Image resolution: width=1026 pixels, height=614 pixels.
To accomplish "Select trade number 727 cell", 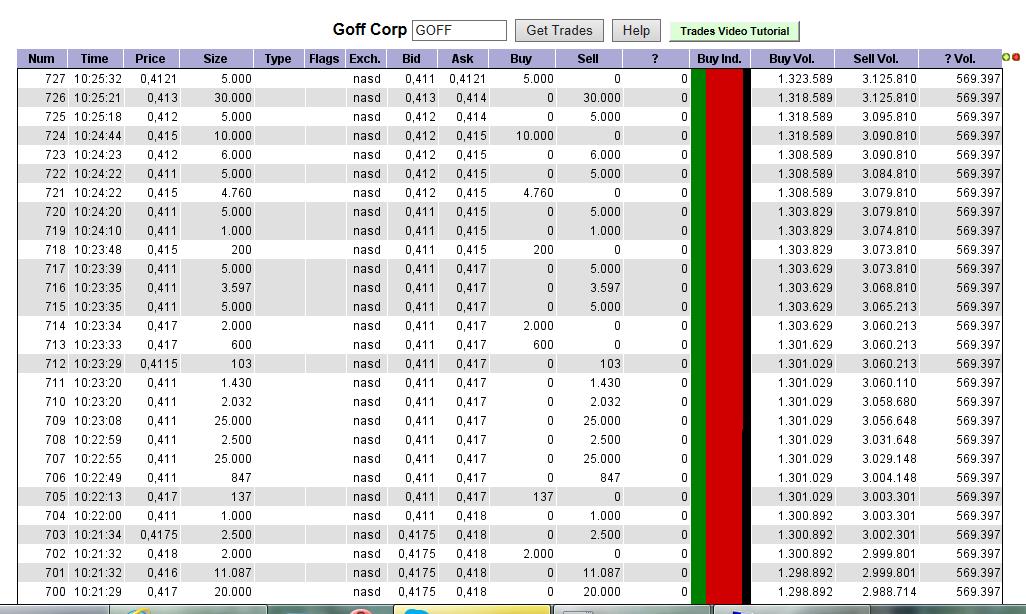I will [x=56, y=79].
